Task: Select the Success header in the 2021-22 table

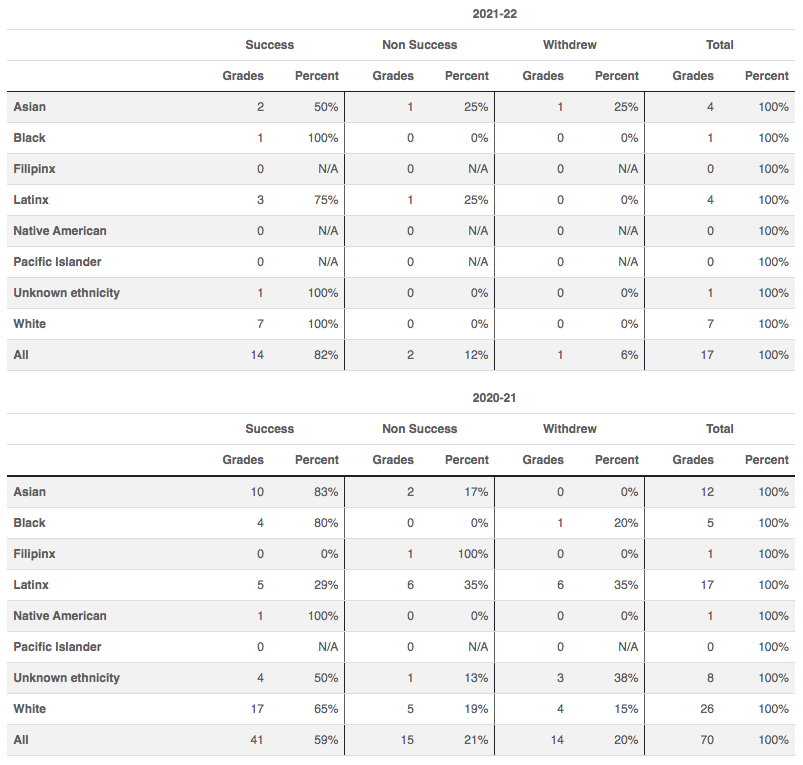Action: point(270,45)
